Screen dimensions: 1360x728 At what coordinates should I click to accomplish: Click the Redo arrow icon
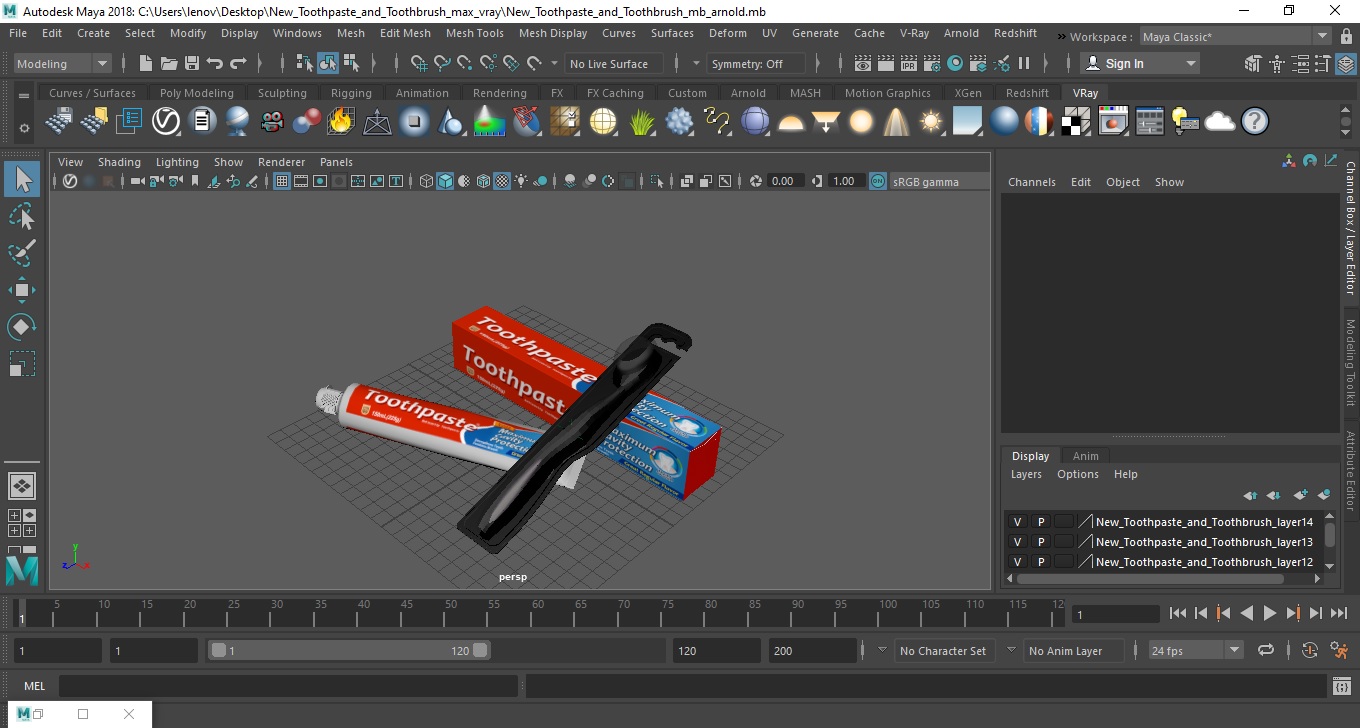tap(238, 63)
